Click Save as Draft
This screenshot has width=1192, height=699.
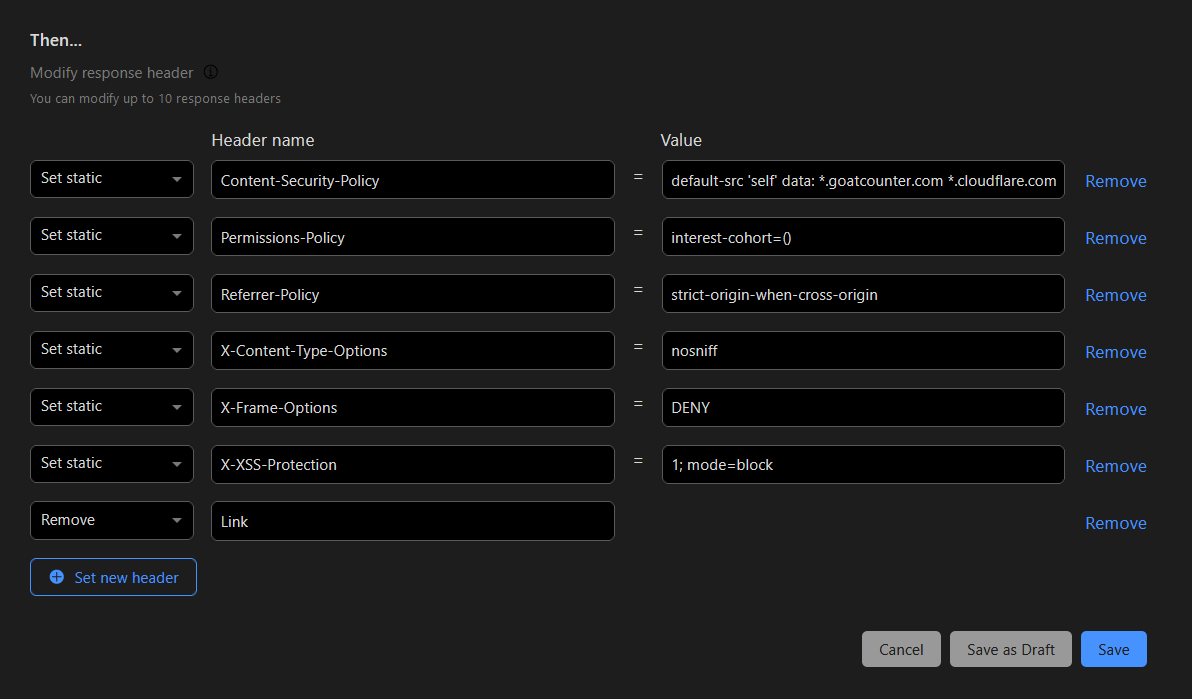[x=1010, y=649]
